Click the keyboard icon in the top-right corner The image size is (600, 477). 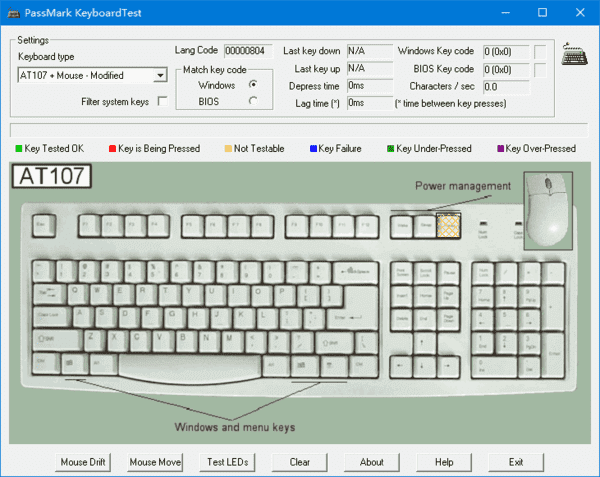[574, 54]
